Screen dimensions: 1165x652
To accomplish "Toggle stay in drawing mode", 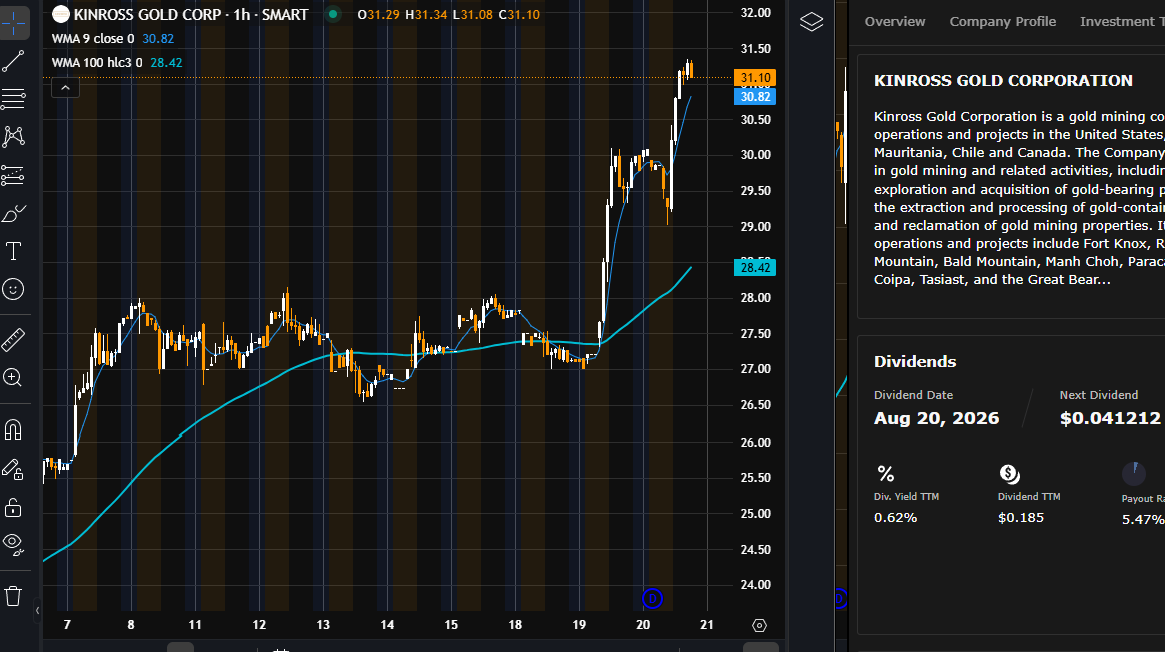I will [x=13, y=469].
